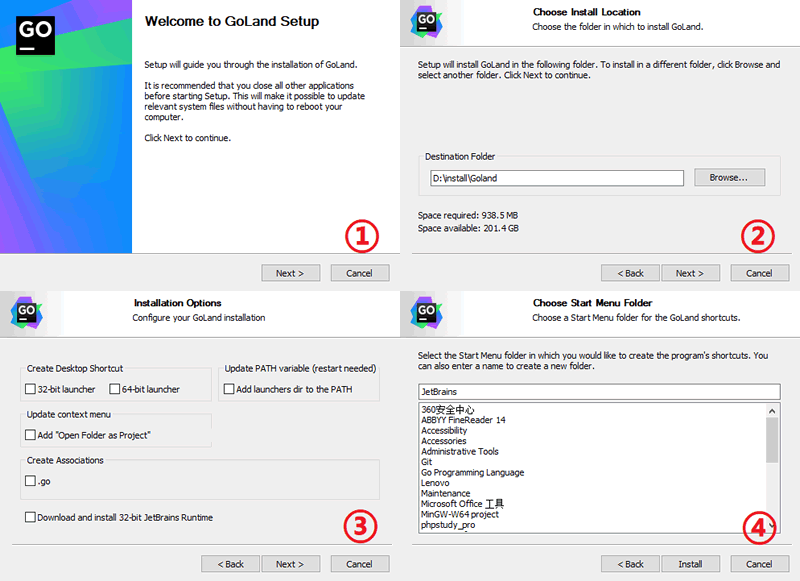Viewport: 800px width, 581px height.
Task: Click the folder list scroll-up arrow
Action: point(772,411)
